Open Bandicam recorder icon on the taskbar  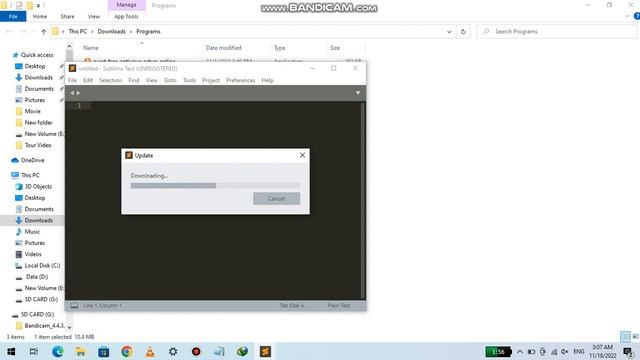click(196, 351)
